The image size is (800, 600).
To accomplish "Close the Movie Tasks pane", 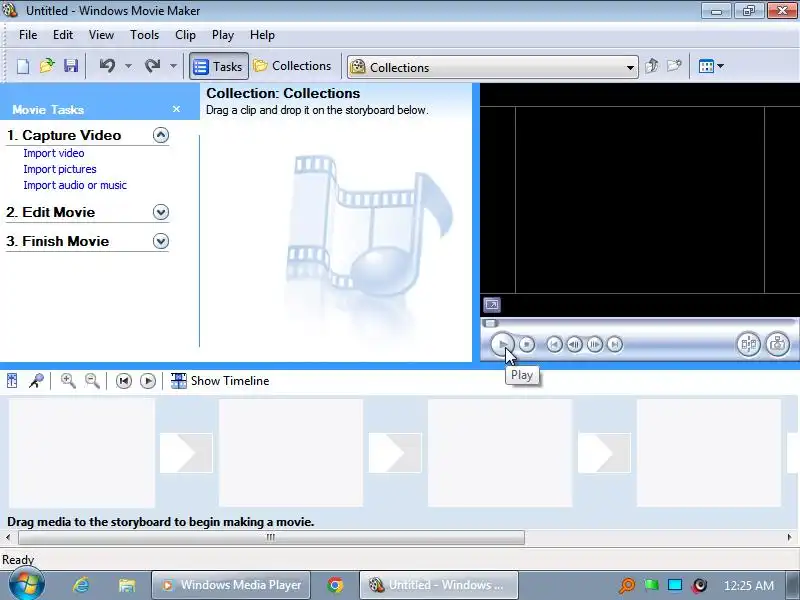I will pos(177,109).
